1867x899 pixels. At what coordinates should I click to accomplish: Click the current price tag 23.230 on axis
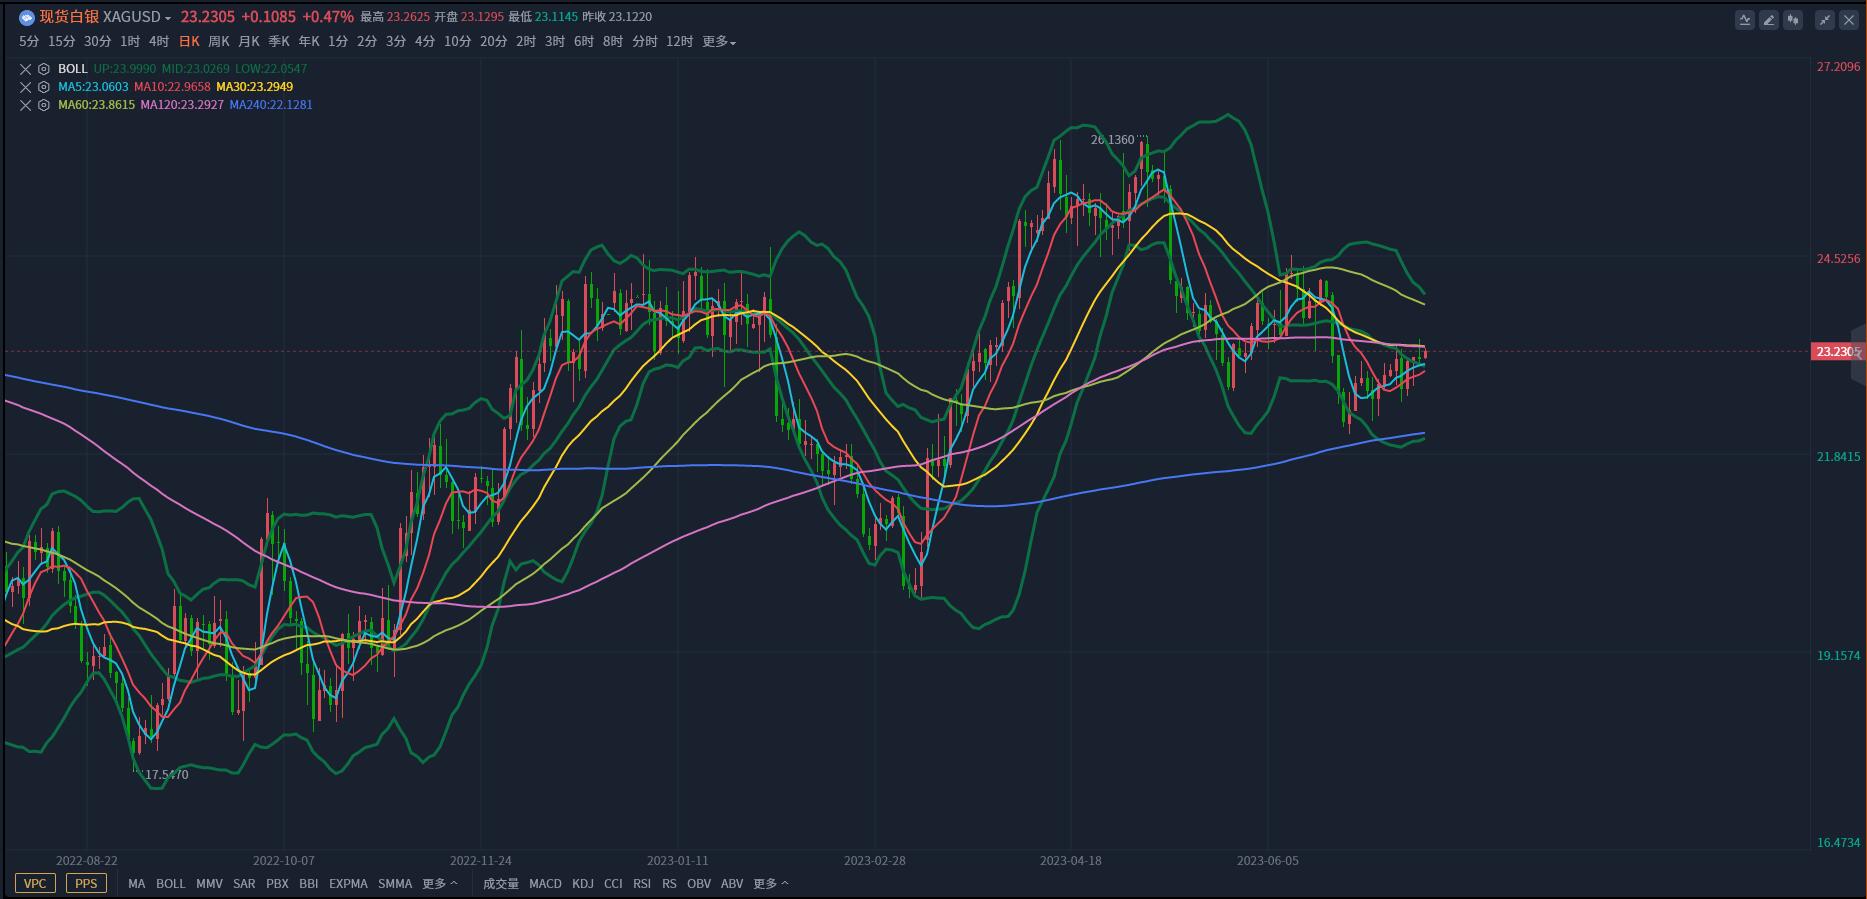click(x=1836, y=352)
